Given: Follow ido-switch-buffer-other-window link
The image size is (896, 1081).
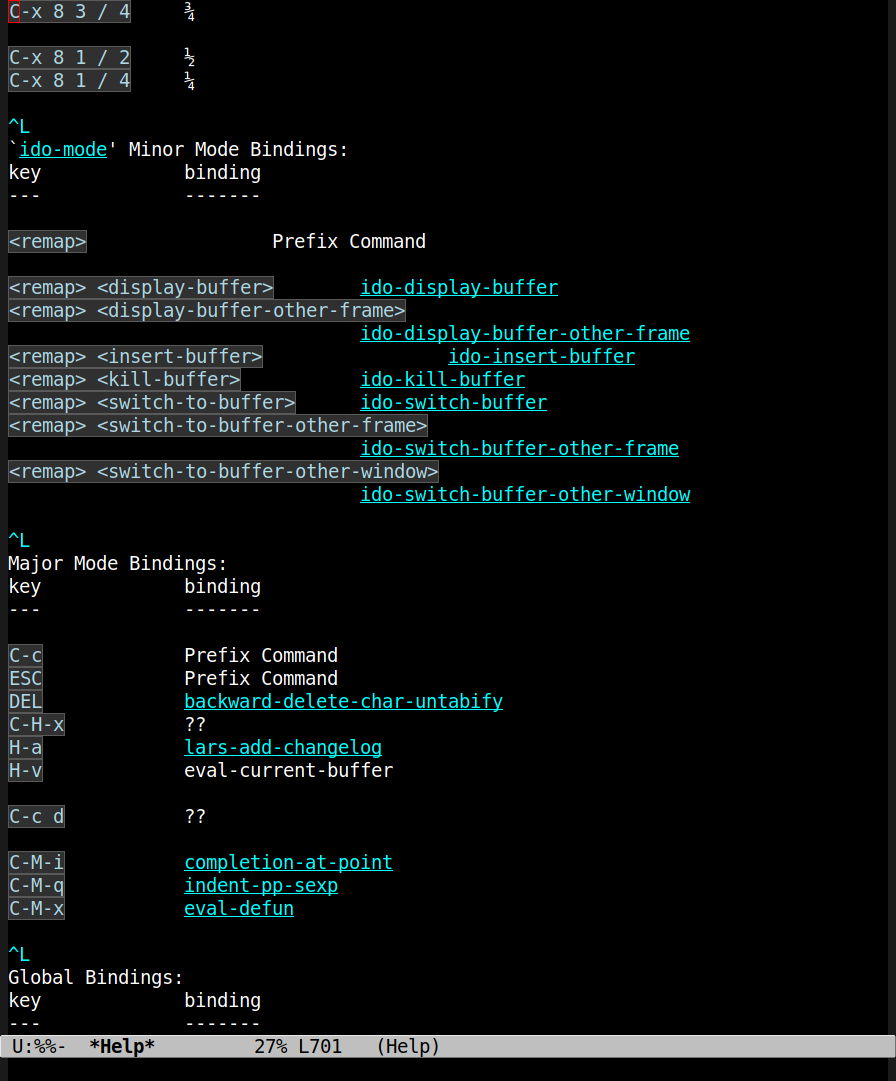Looking at the screenshot, I should tap(525, 494).
